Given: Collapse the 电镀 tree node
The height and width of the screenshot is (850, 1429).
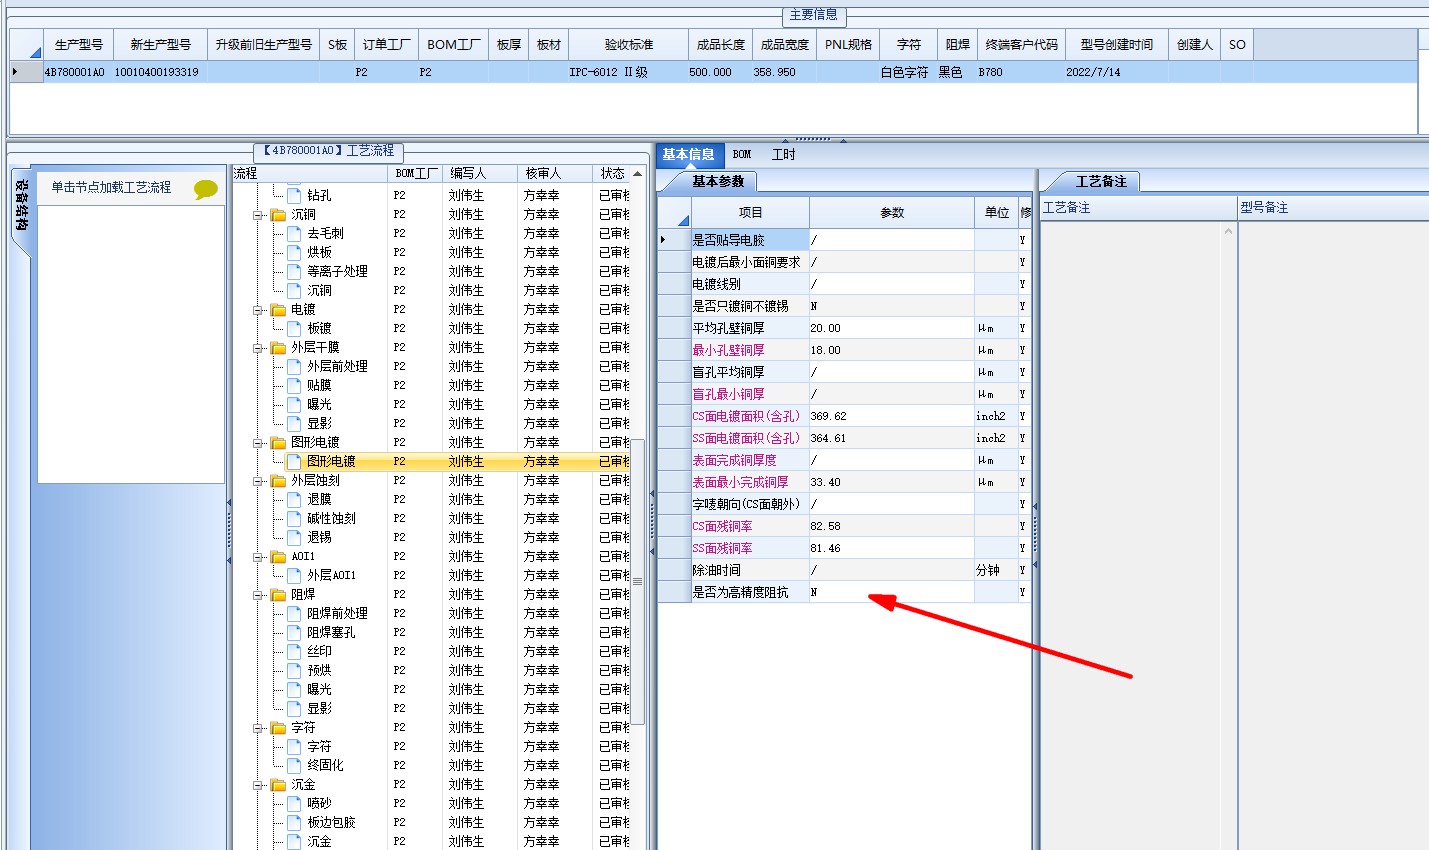Looking at the screenshot, I should click(258, 310).
